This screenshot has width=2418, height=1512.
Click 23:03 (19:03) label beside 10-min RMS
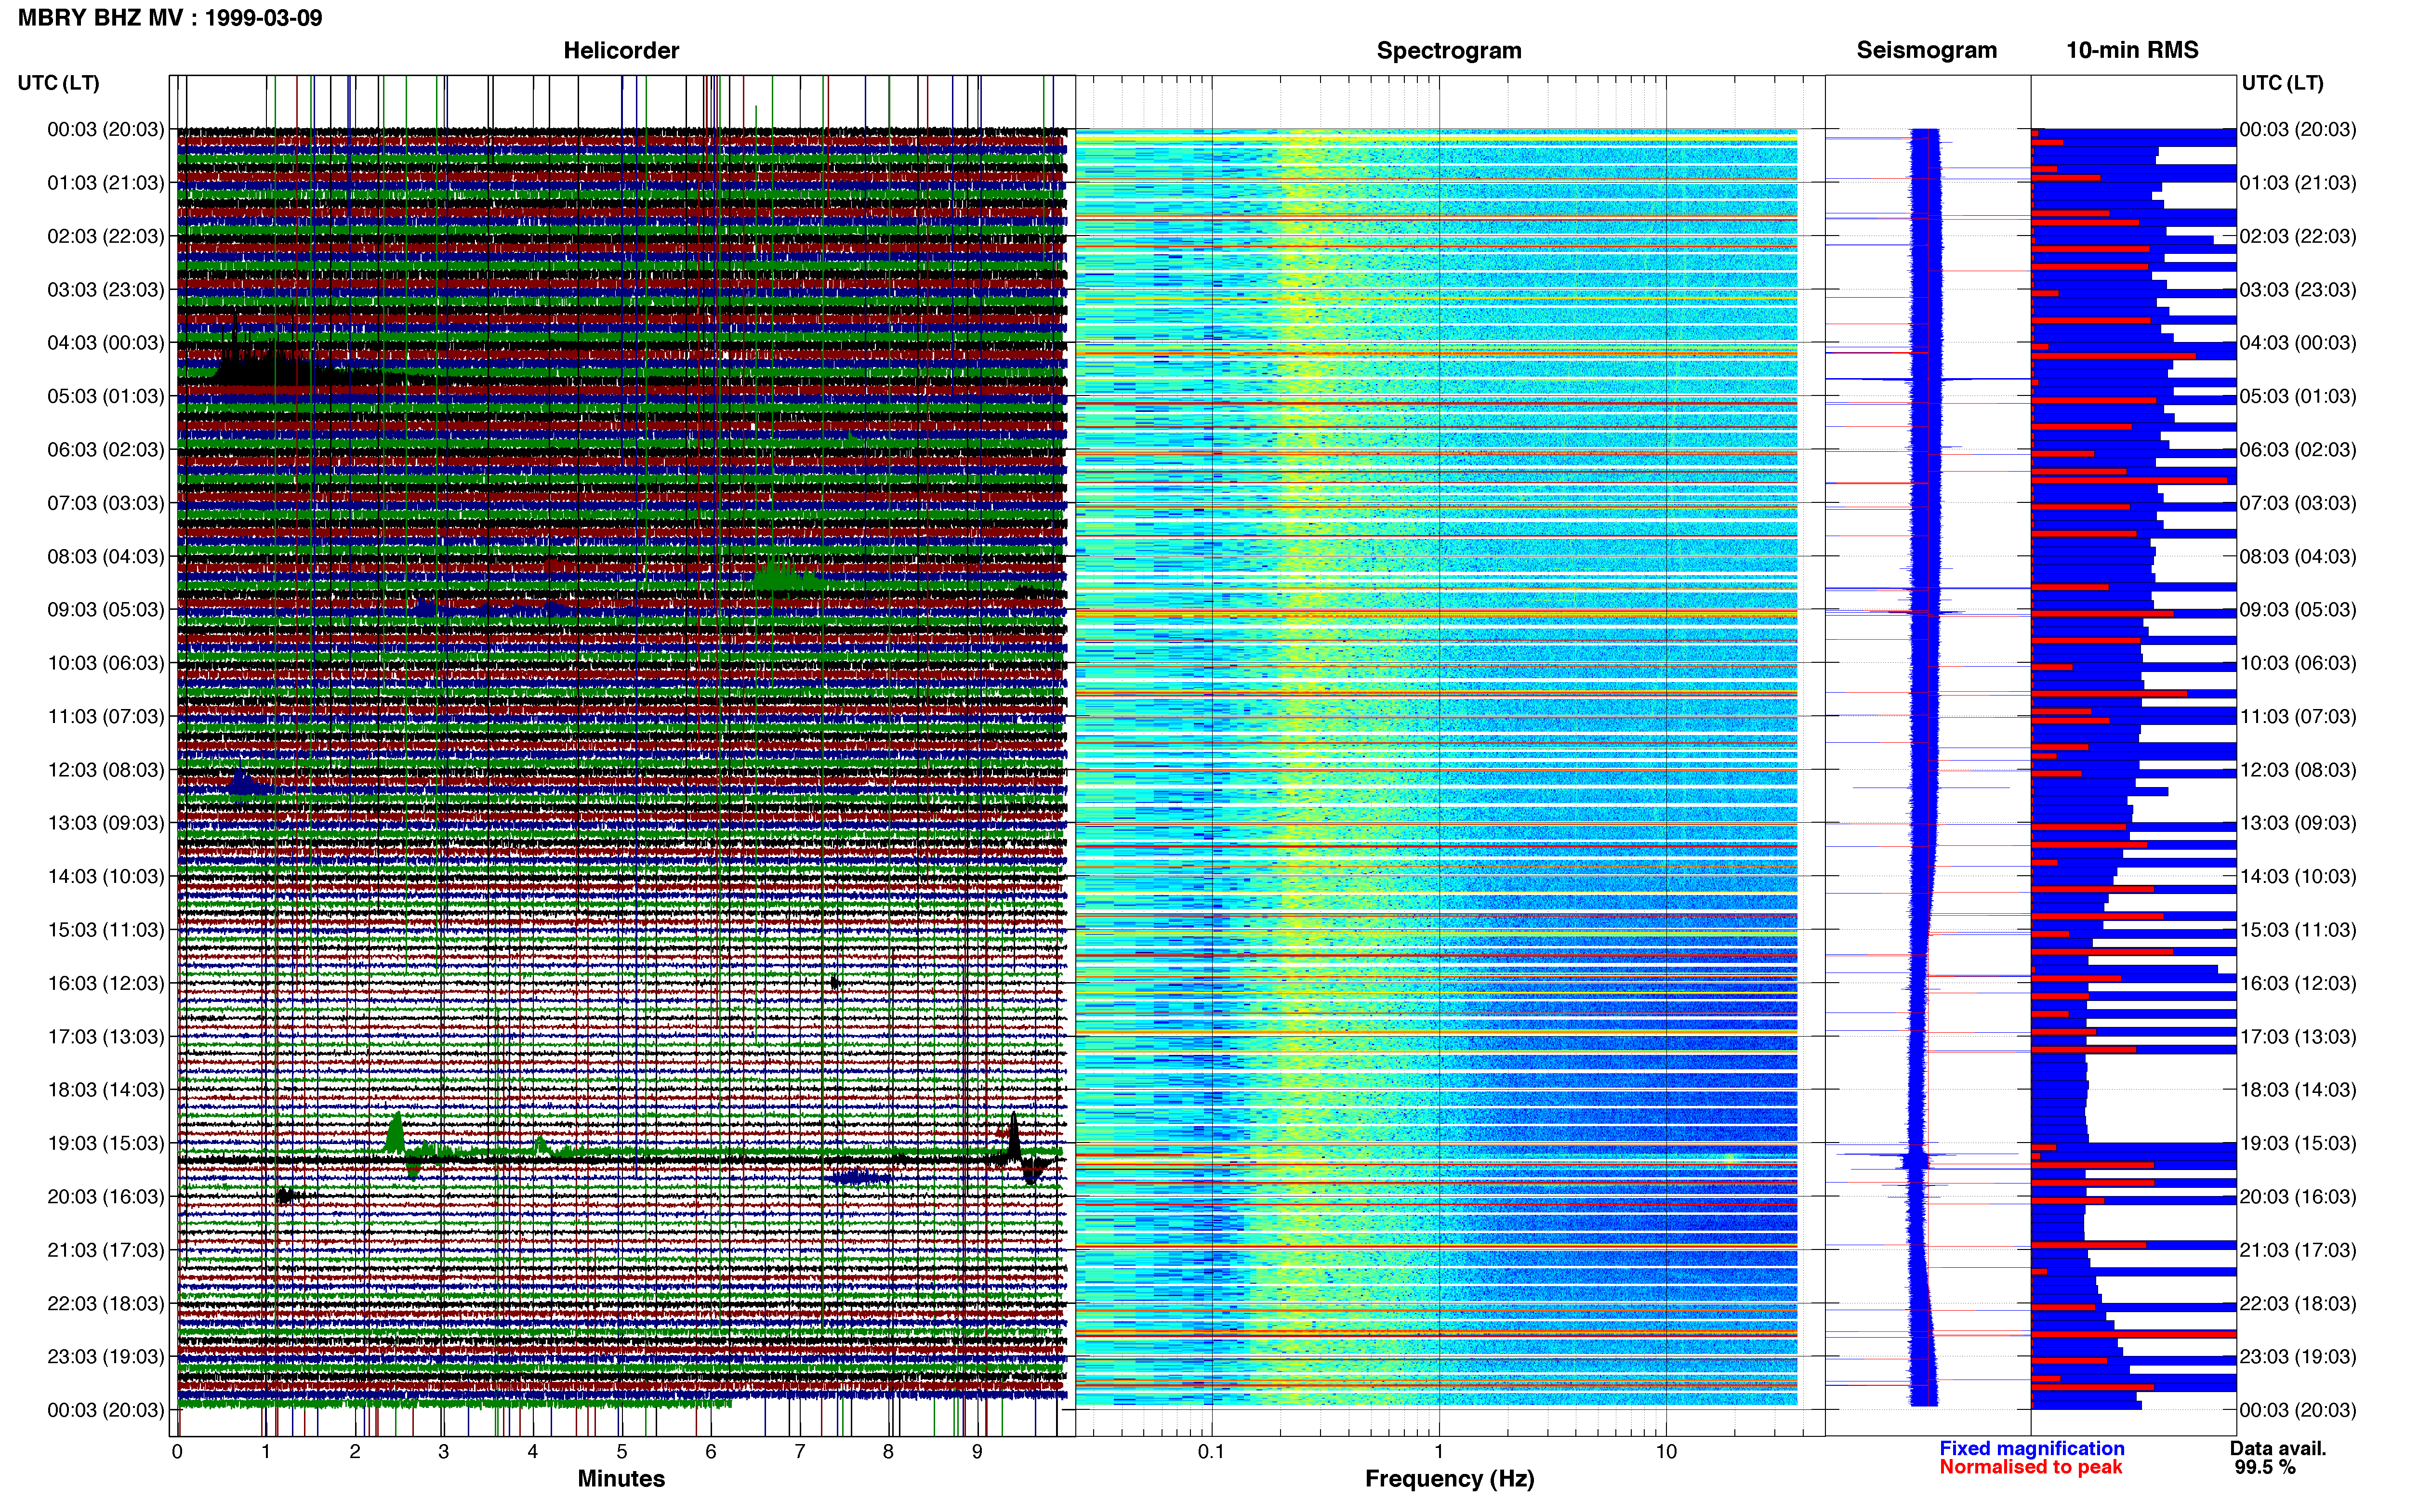(2298, 1356)
